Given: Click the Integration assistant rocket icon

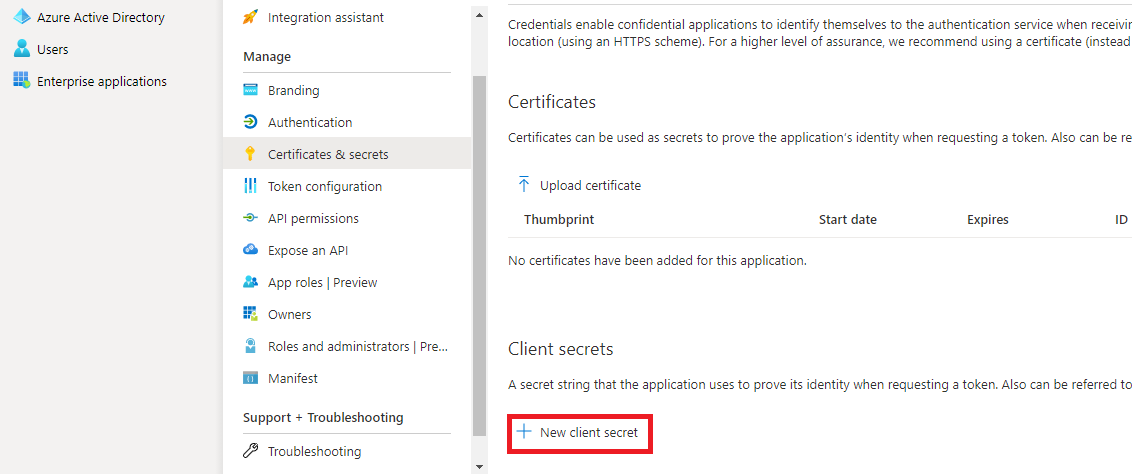Looking at the screenshot, I should coord(251,17).
